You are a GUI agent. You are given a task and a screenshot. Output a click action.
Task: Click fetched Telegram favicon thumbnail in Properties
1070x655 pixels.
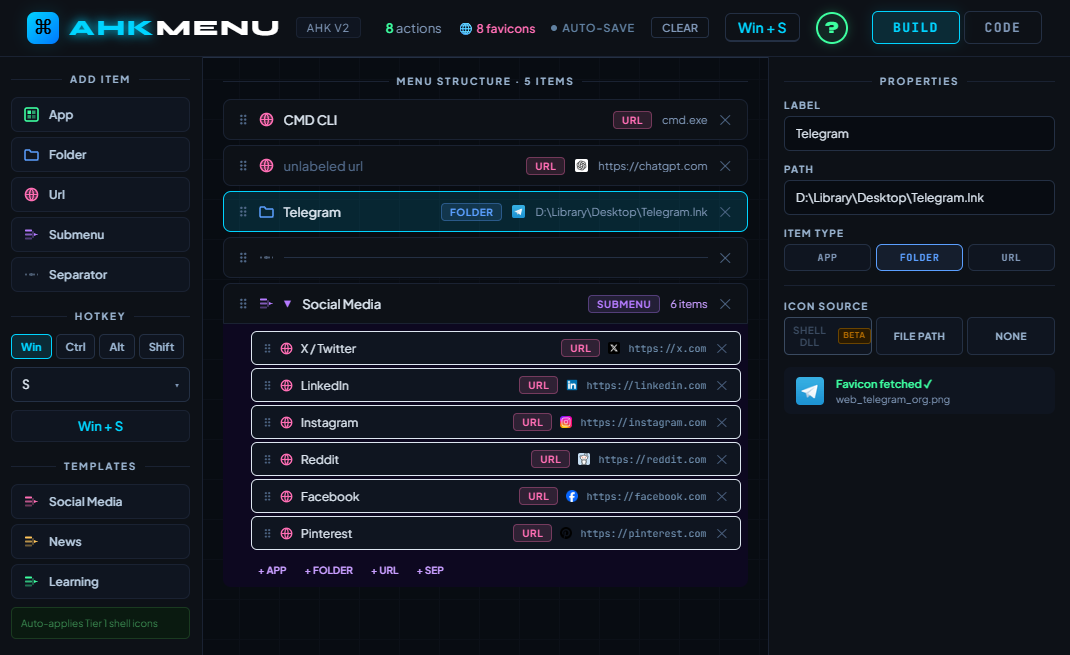point(810,391)
